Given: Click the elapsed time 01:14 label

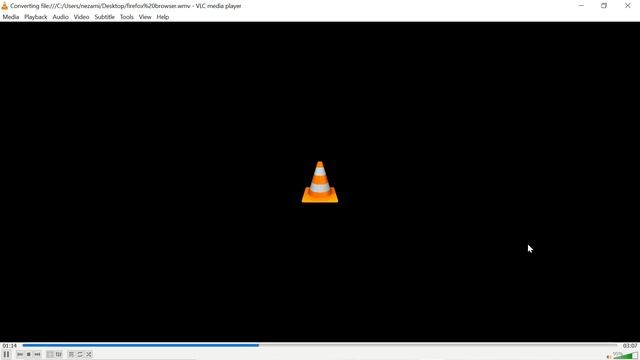Looking at the screenshot, I should coord(9,346).
